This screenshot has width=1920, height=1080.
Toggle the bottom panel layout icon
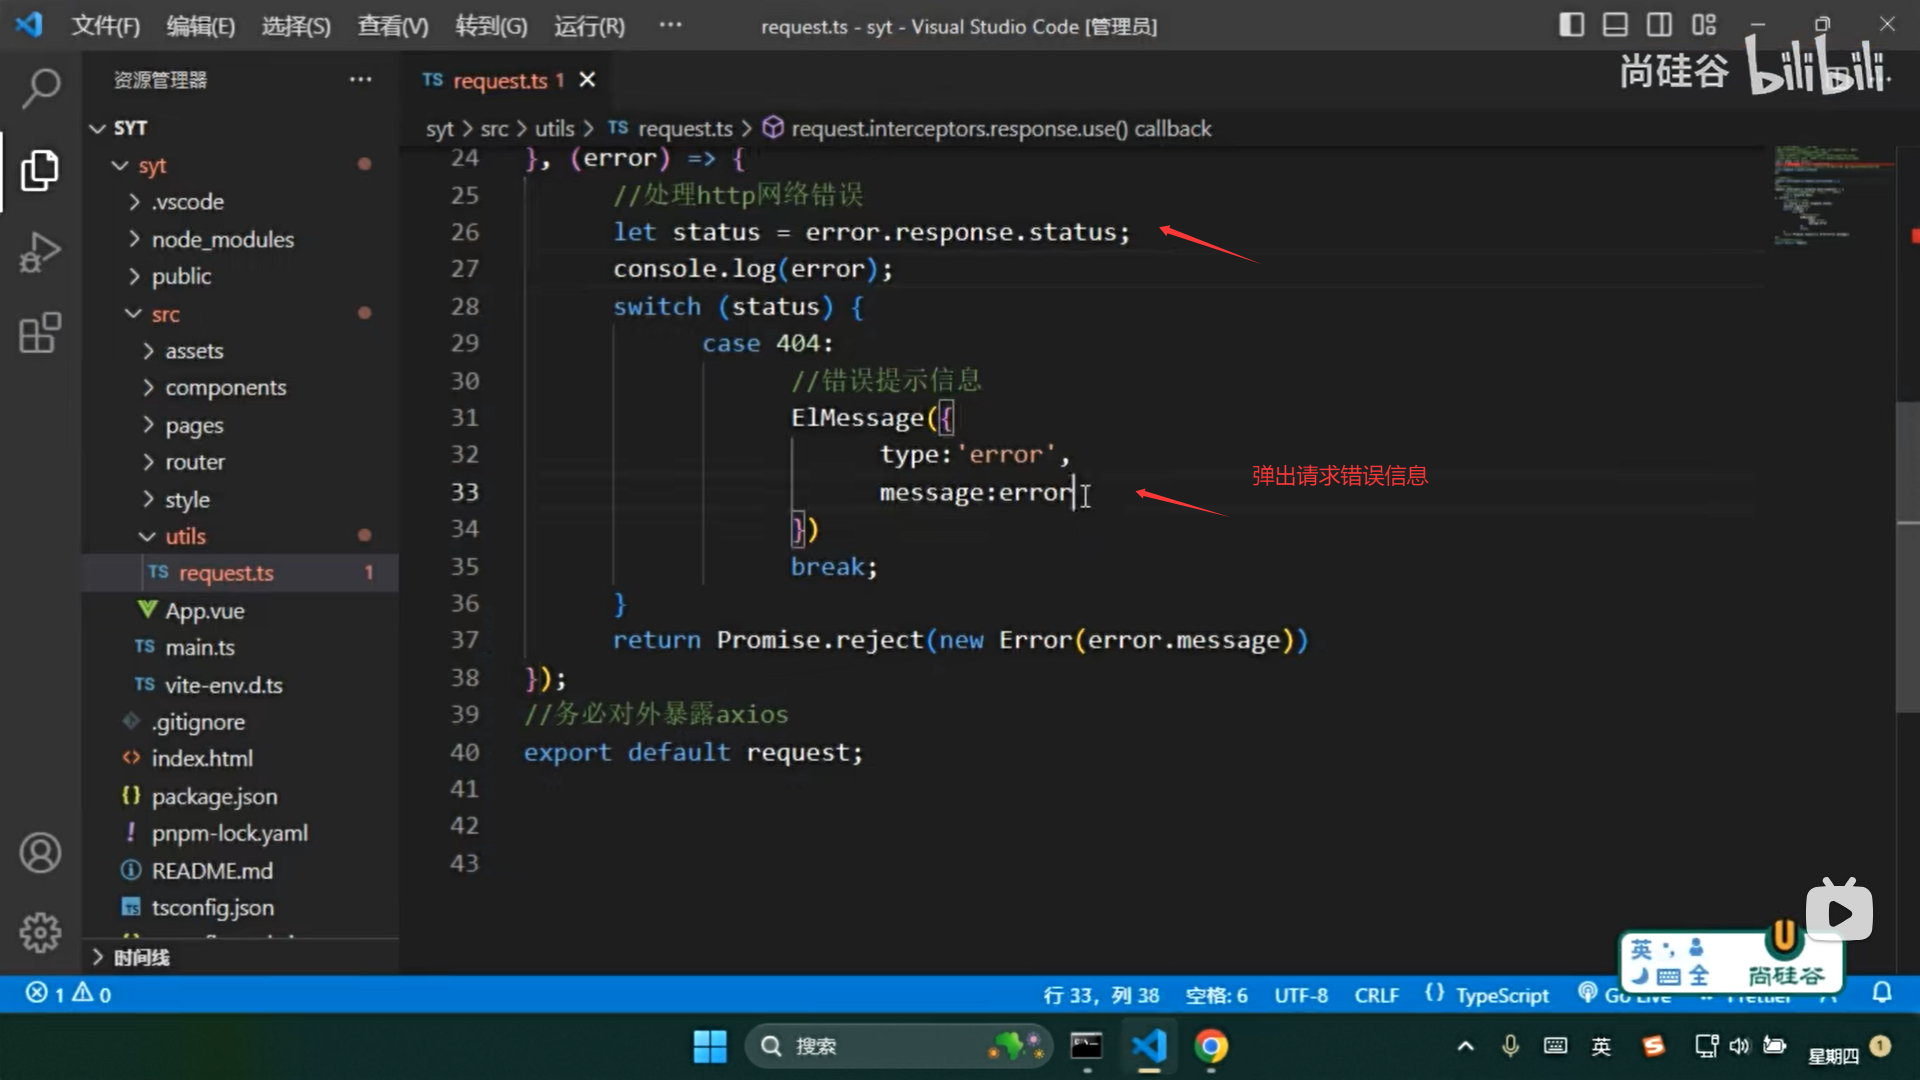(1615, 25)
